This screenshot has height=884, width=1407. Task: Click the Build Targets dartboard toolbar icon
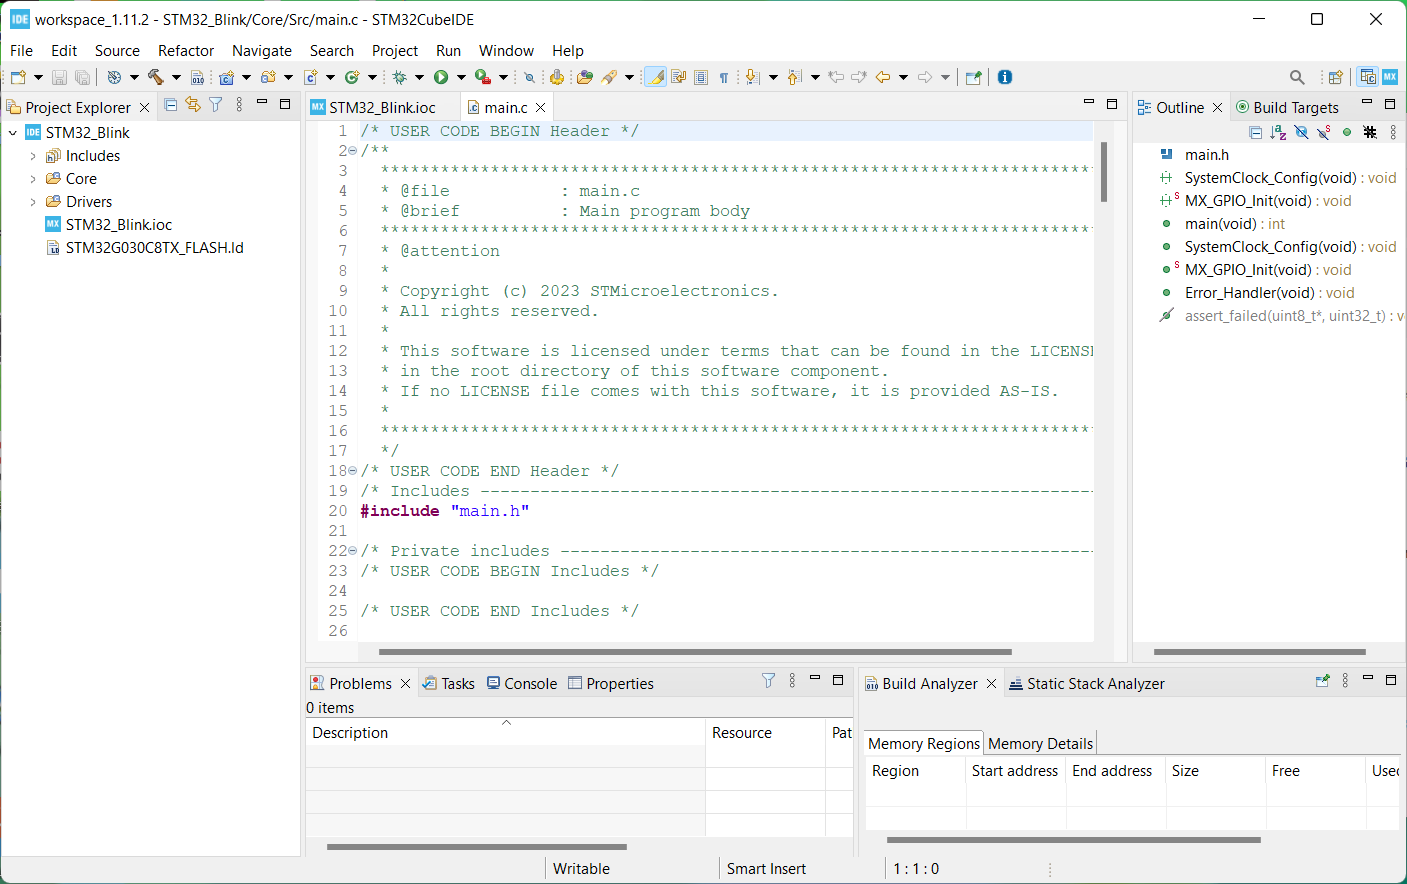[x=114, y=77]
